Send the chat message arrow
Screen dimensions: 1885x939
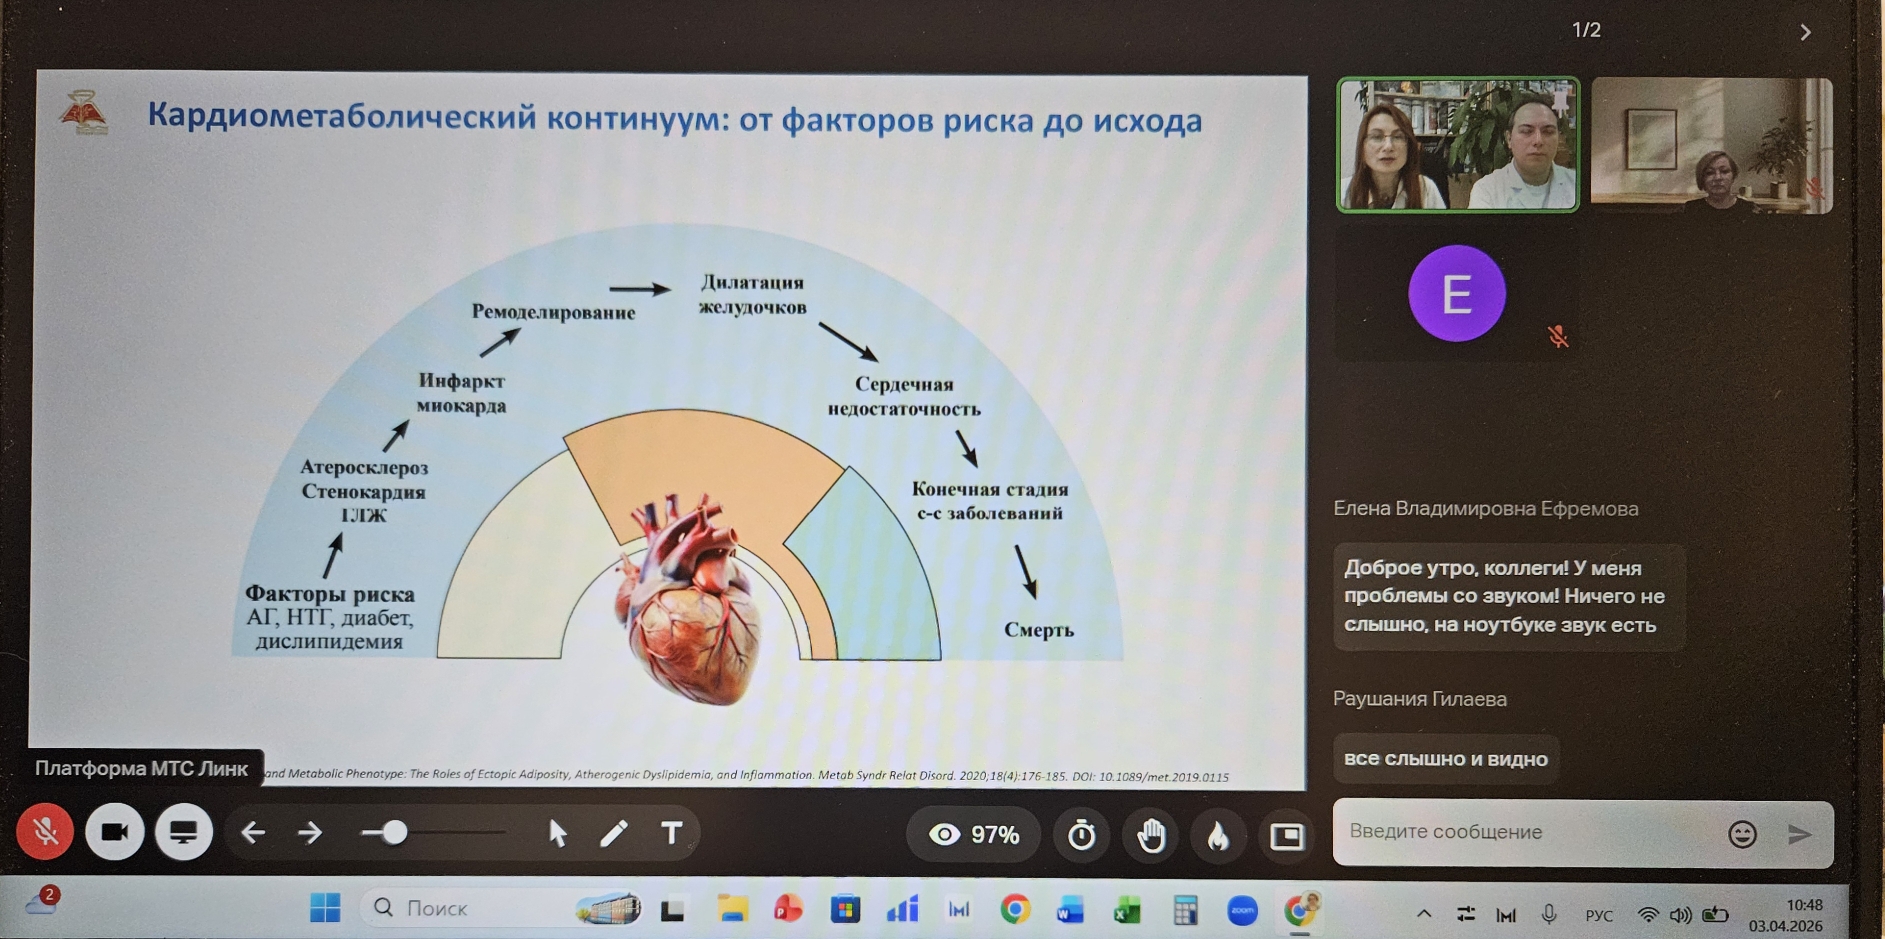coord(1799,834)
